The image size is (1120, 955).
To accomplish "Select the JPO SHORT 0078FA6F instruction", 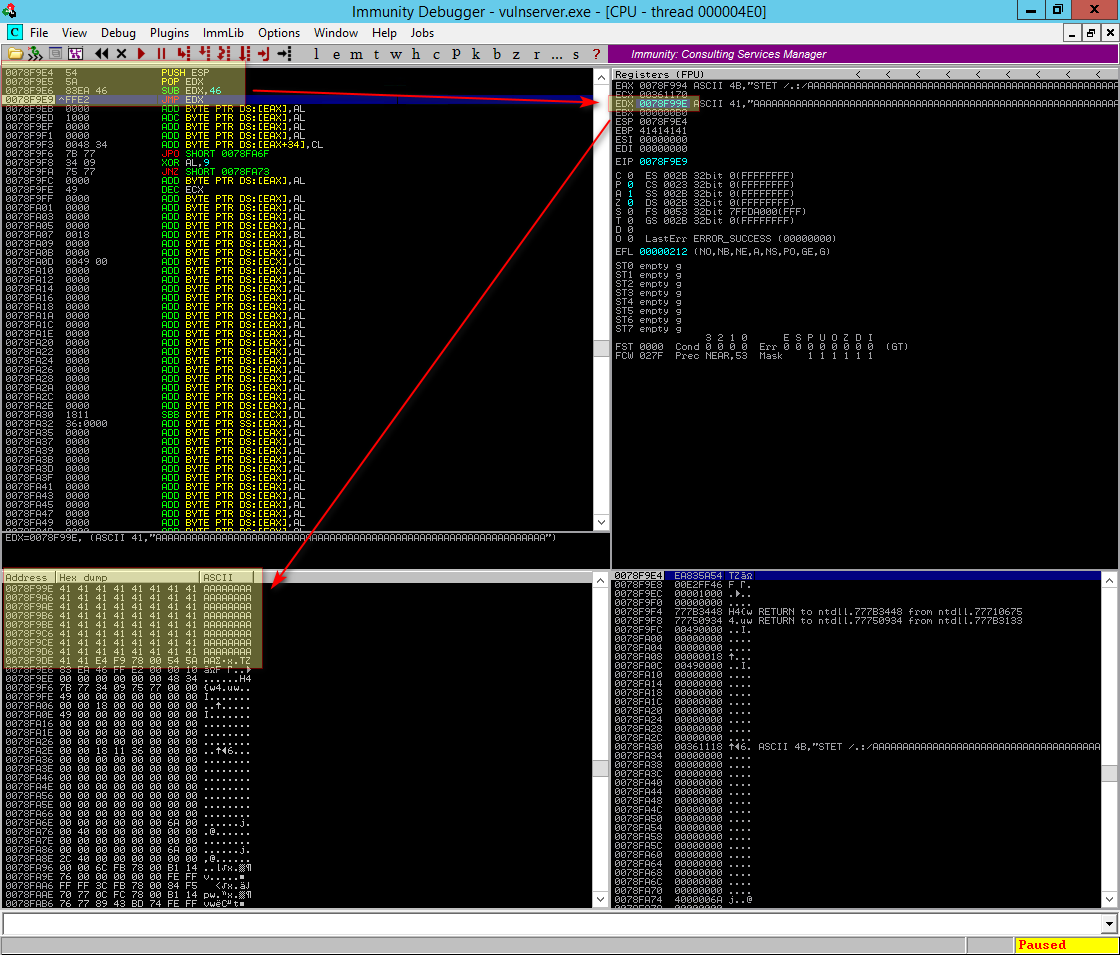I will (x=297, y=154).
